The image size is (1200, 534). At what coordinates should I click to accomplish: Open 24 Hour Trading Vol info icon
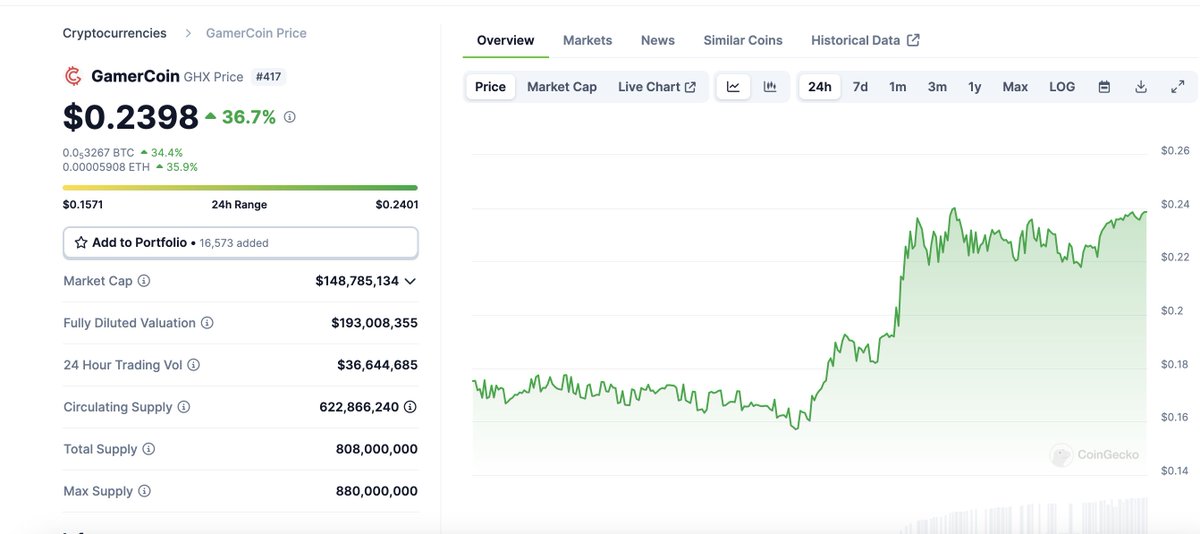pos(194,365)
